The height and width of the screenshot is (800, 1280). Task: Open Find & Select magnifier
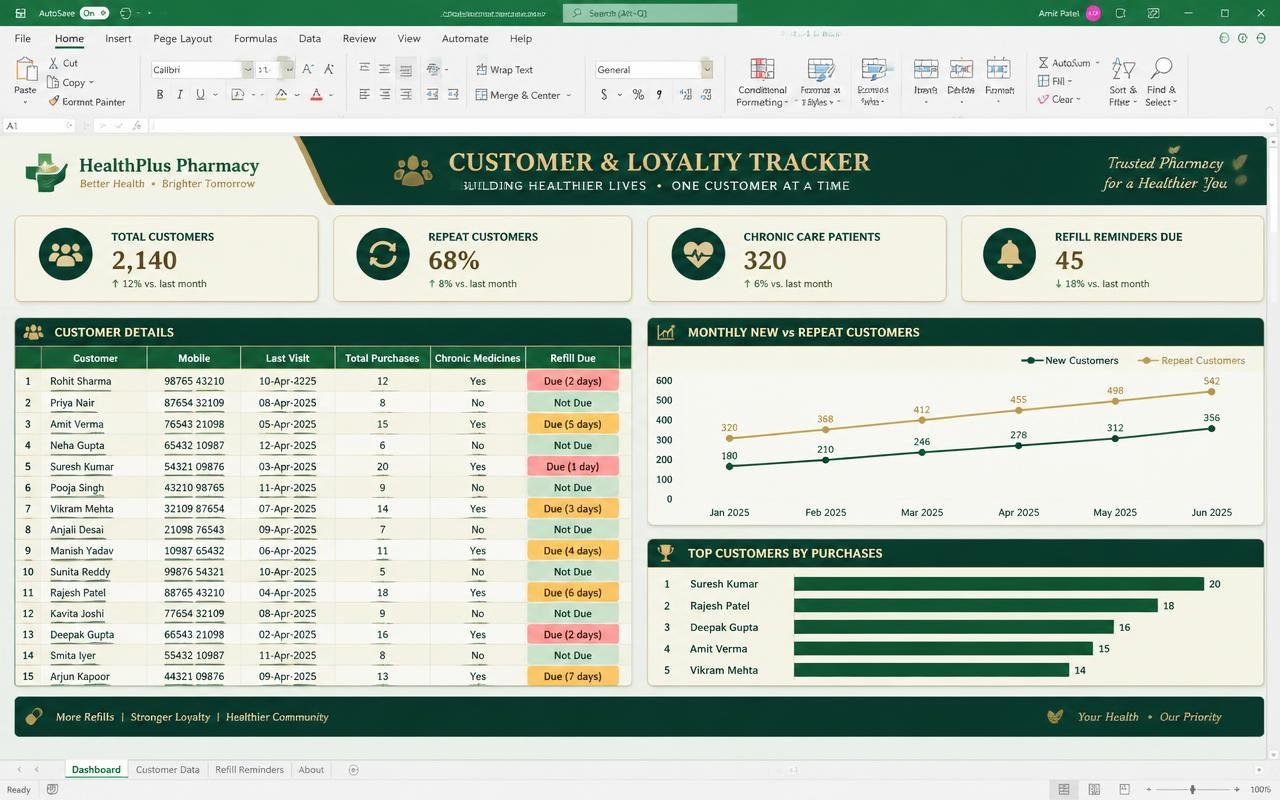point(1161,82)
